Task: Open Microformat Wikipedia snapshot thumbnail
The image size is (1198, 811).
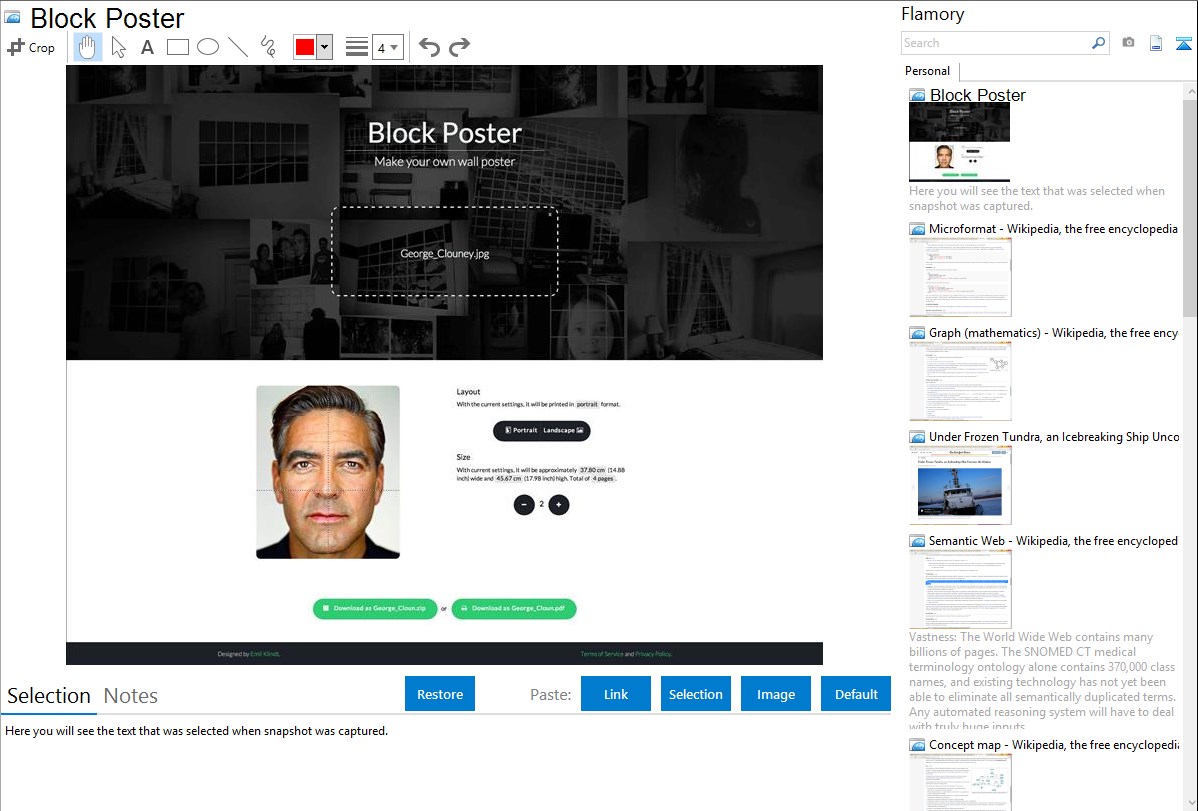Action: point(960,277)
